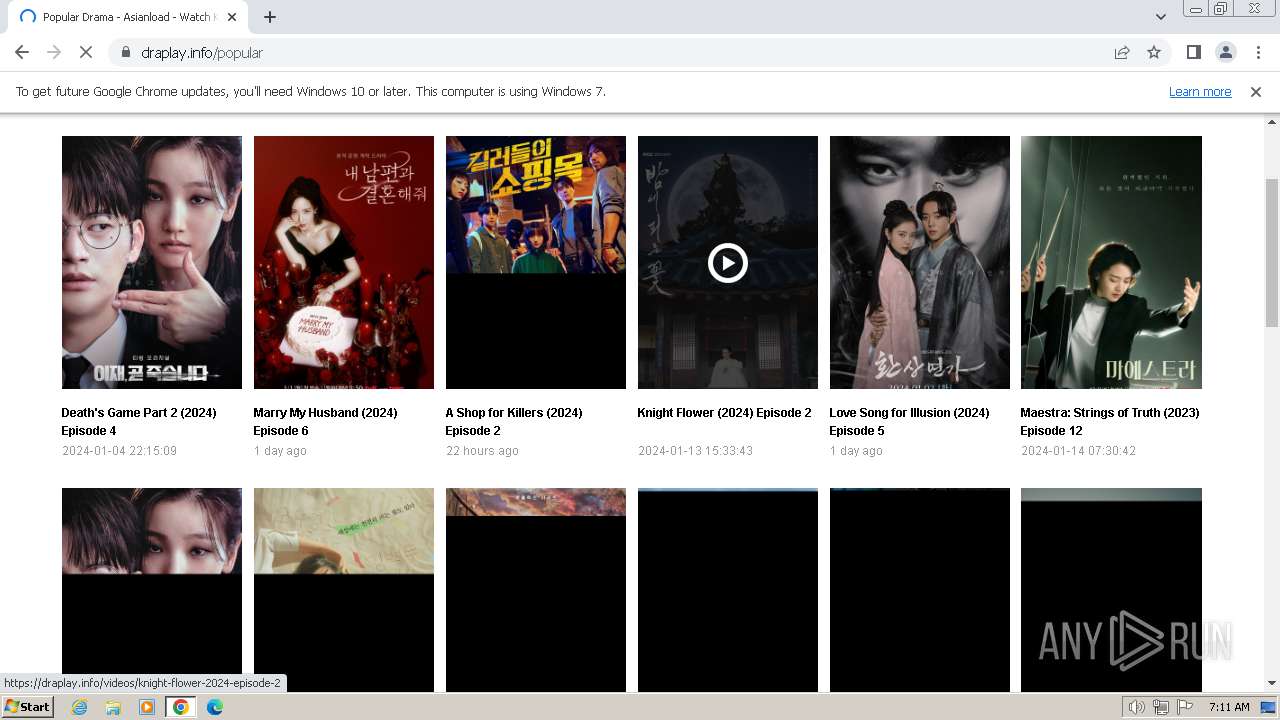
Task: Expand the tab search dropdown
Action: pos(1161,16)
